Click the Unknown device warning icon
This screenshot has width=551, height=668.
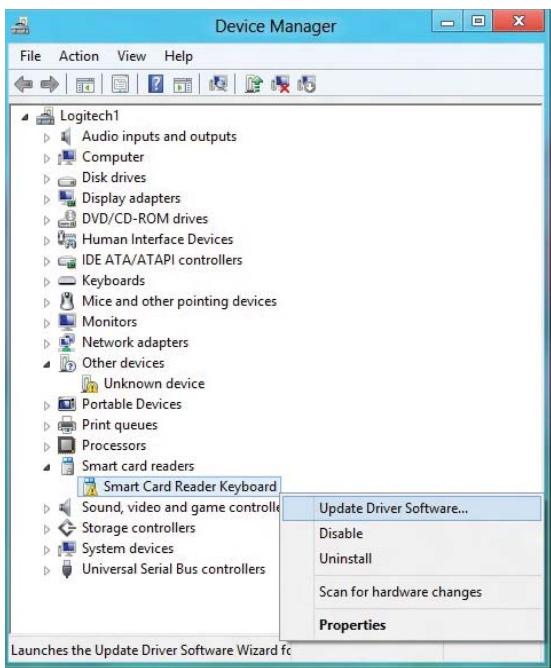pos(89,383)
